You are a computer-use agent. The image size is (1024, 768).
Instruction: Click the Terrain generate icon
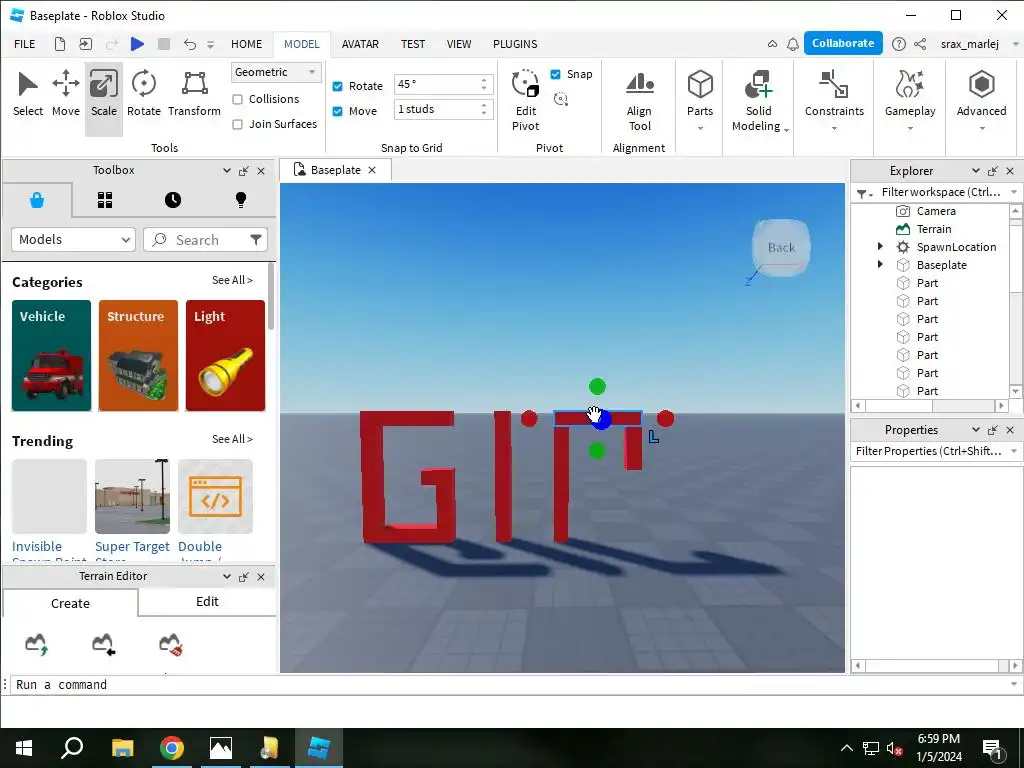[x=36, y=644]
